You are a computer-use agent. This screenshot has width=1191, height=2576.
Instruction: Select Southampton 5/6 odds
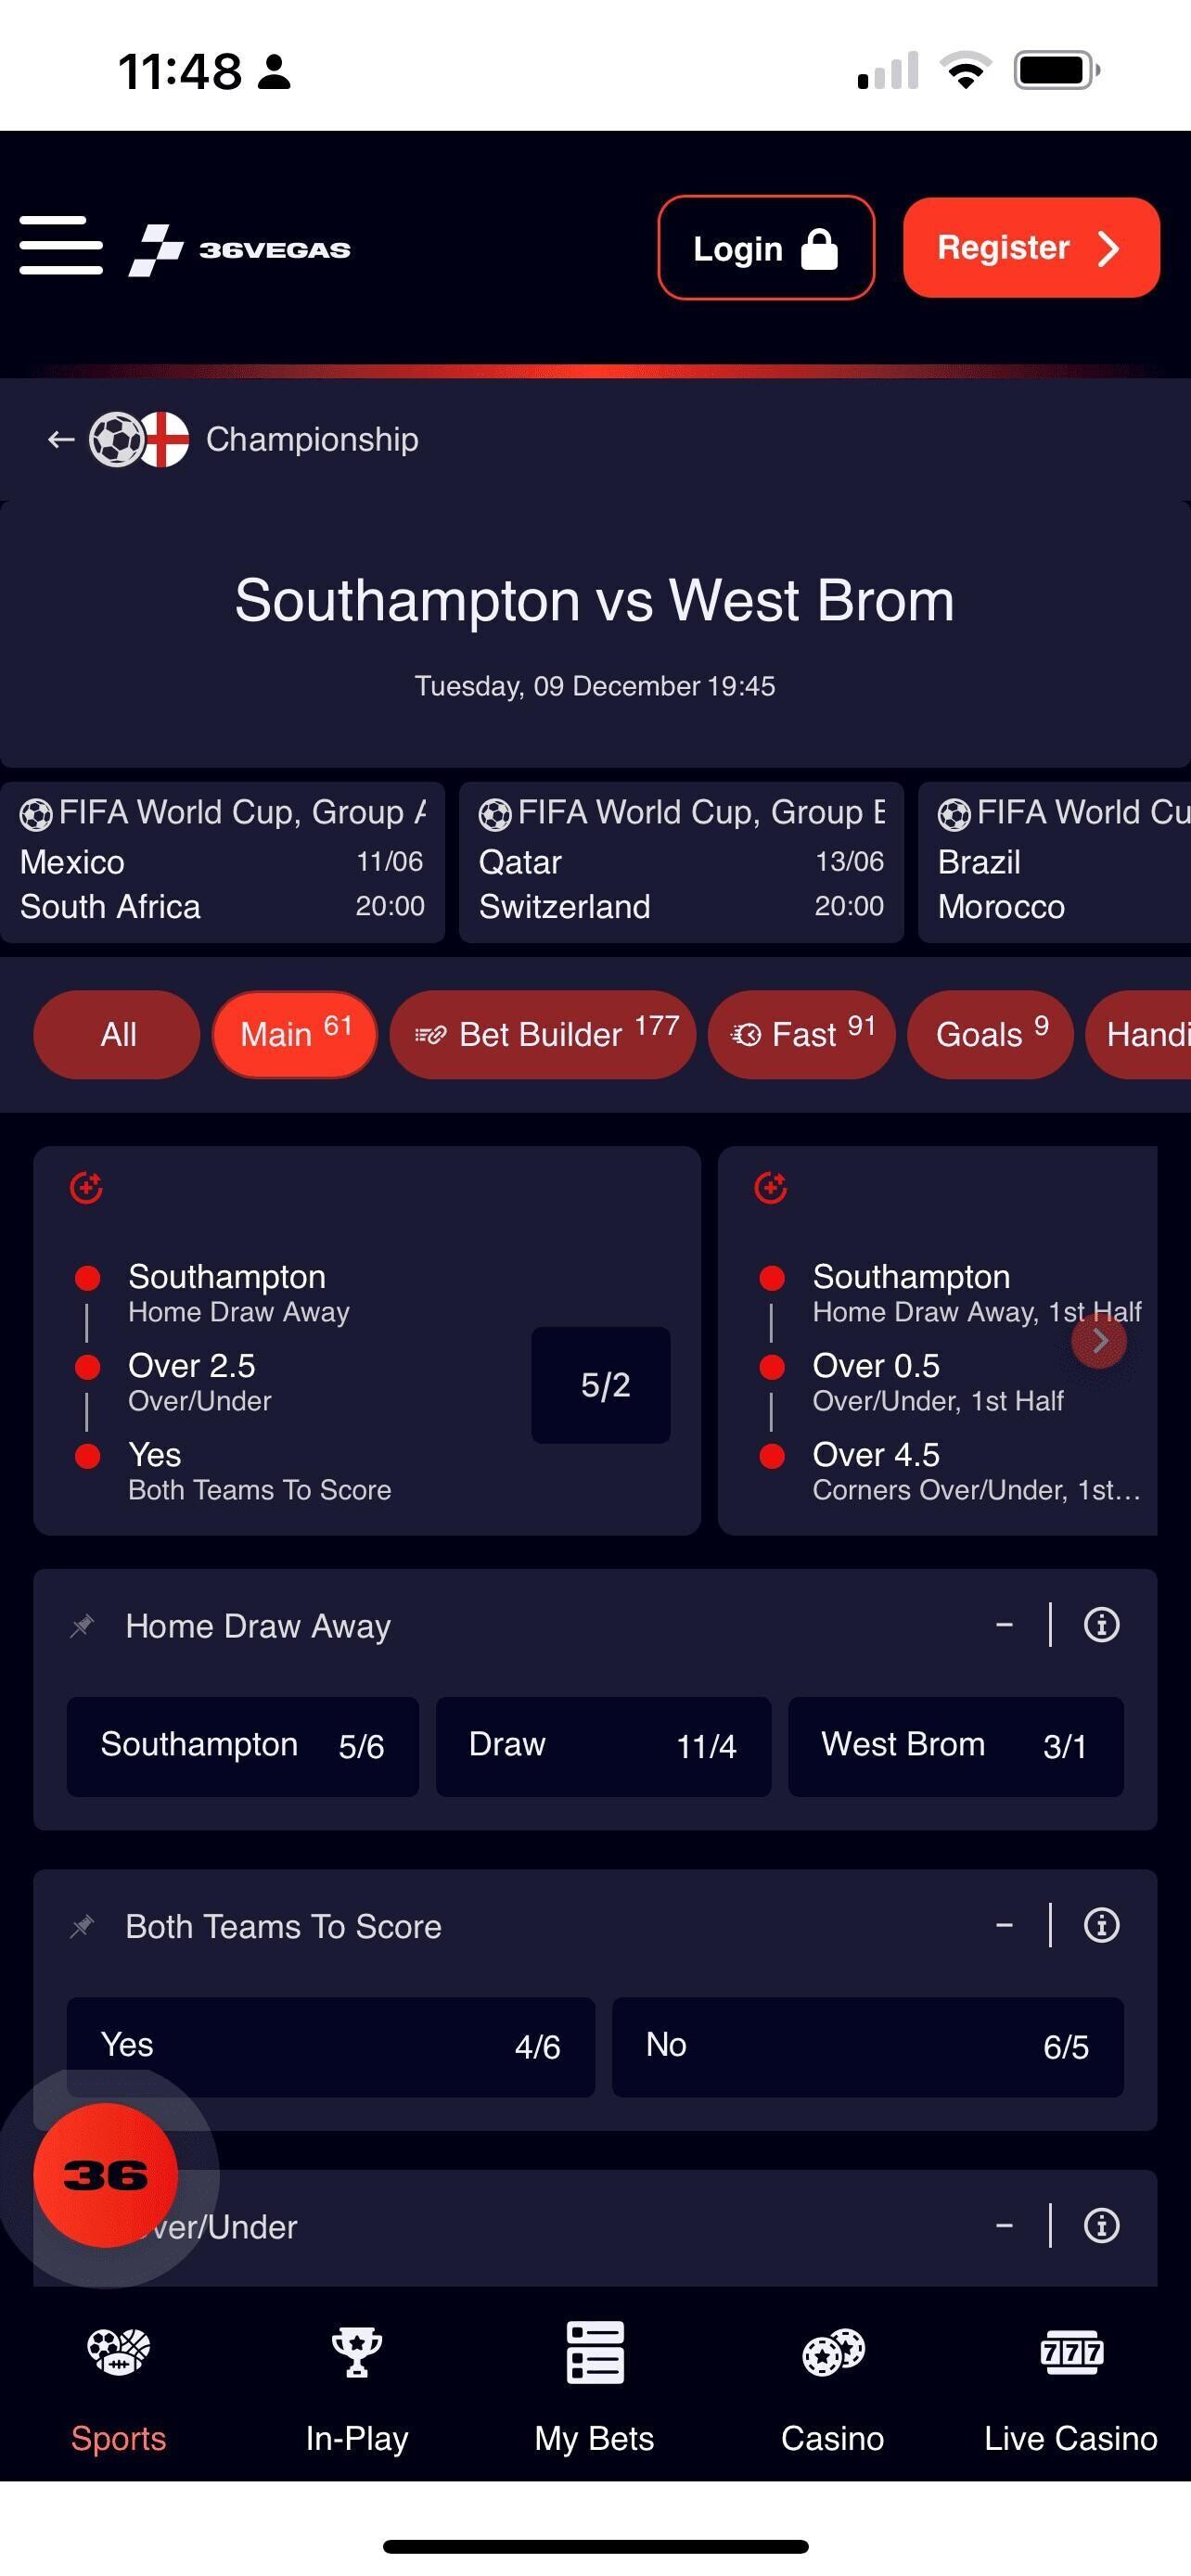tap(243, 1746)
